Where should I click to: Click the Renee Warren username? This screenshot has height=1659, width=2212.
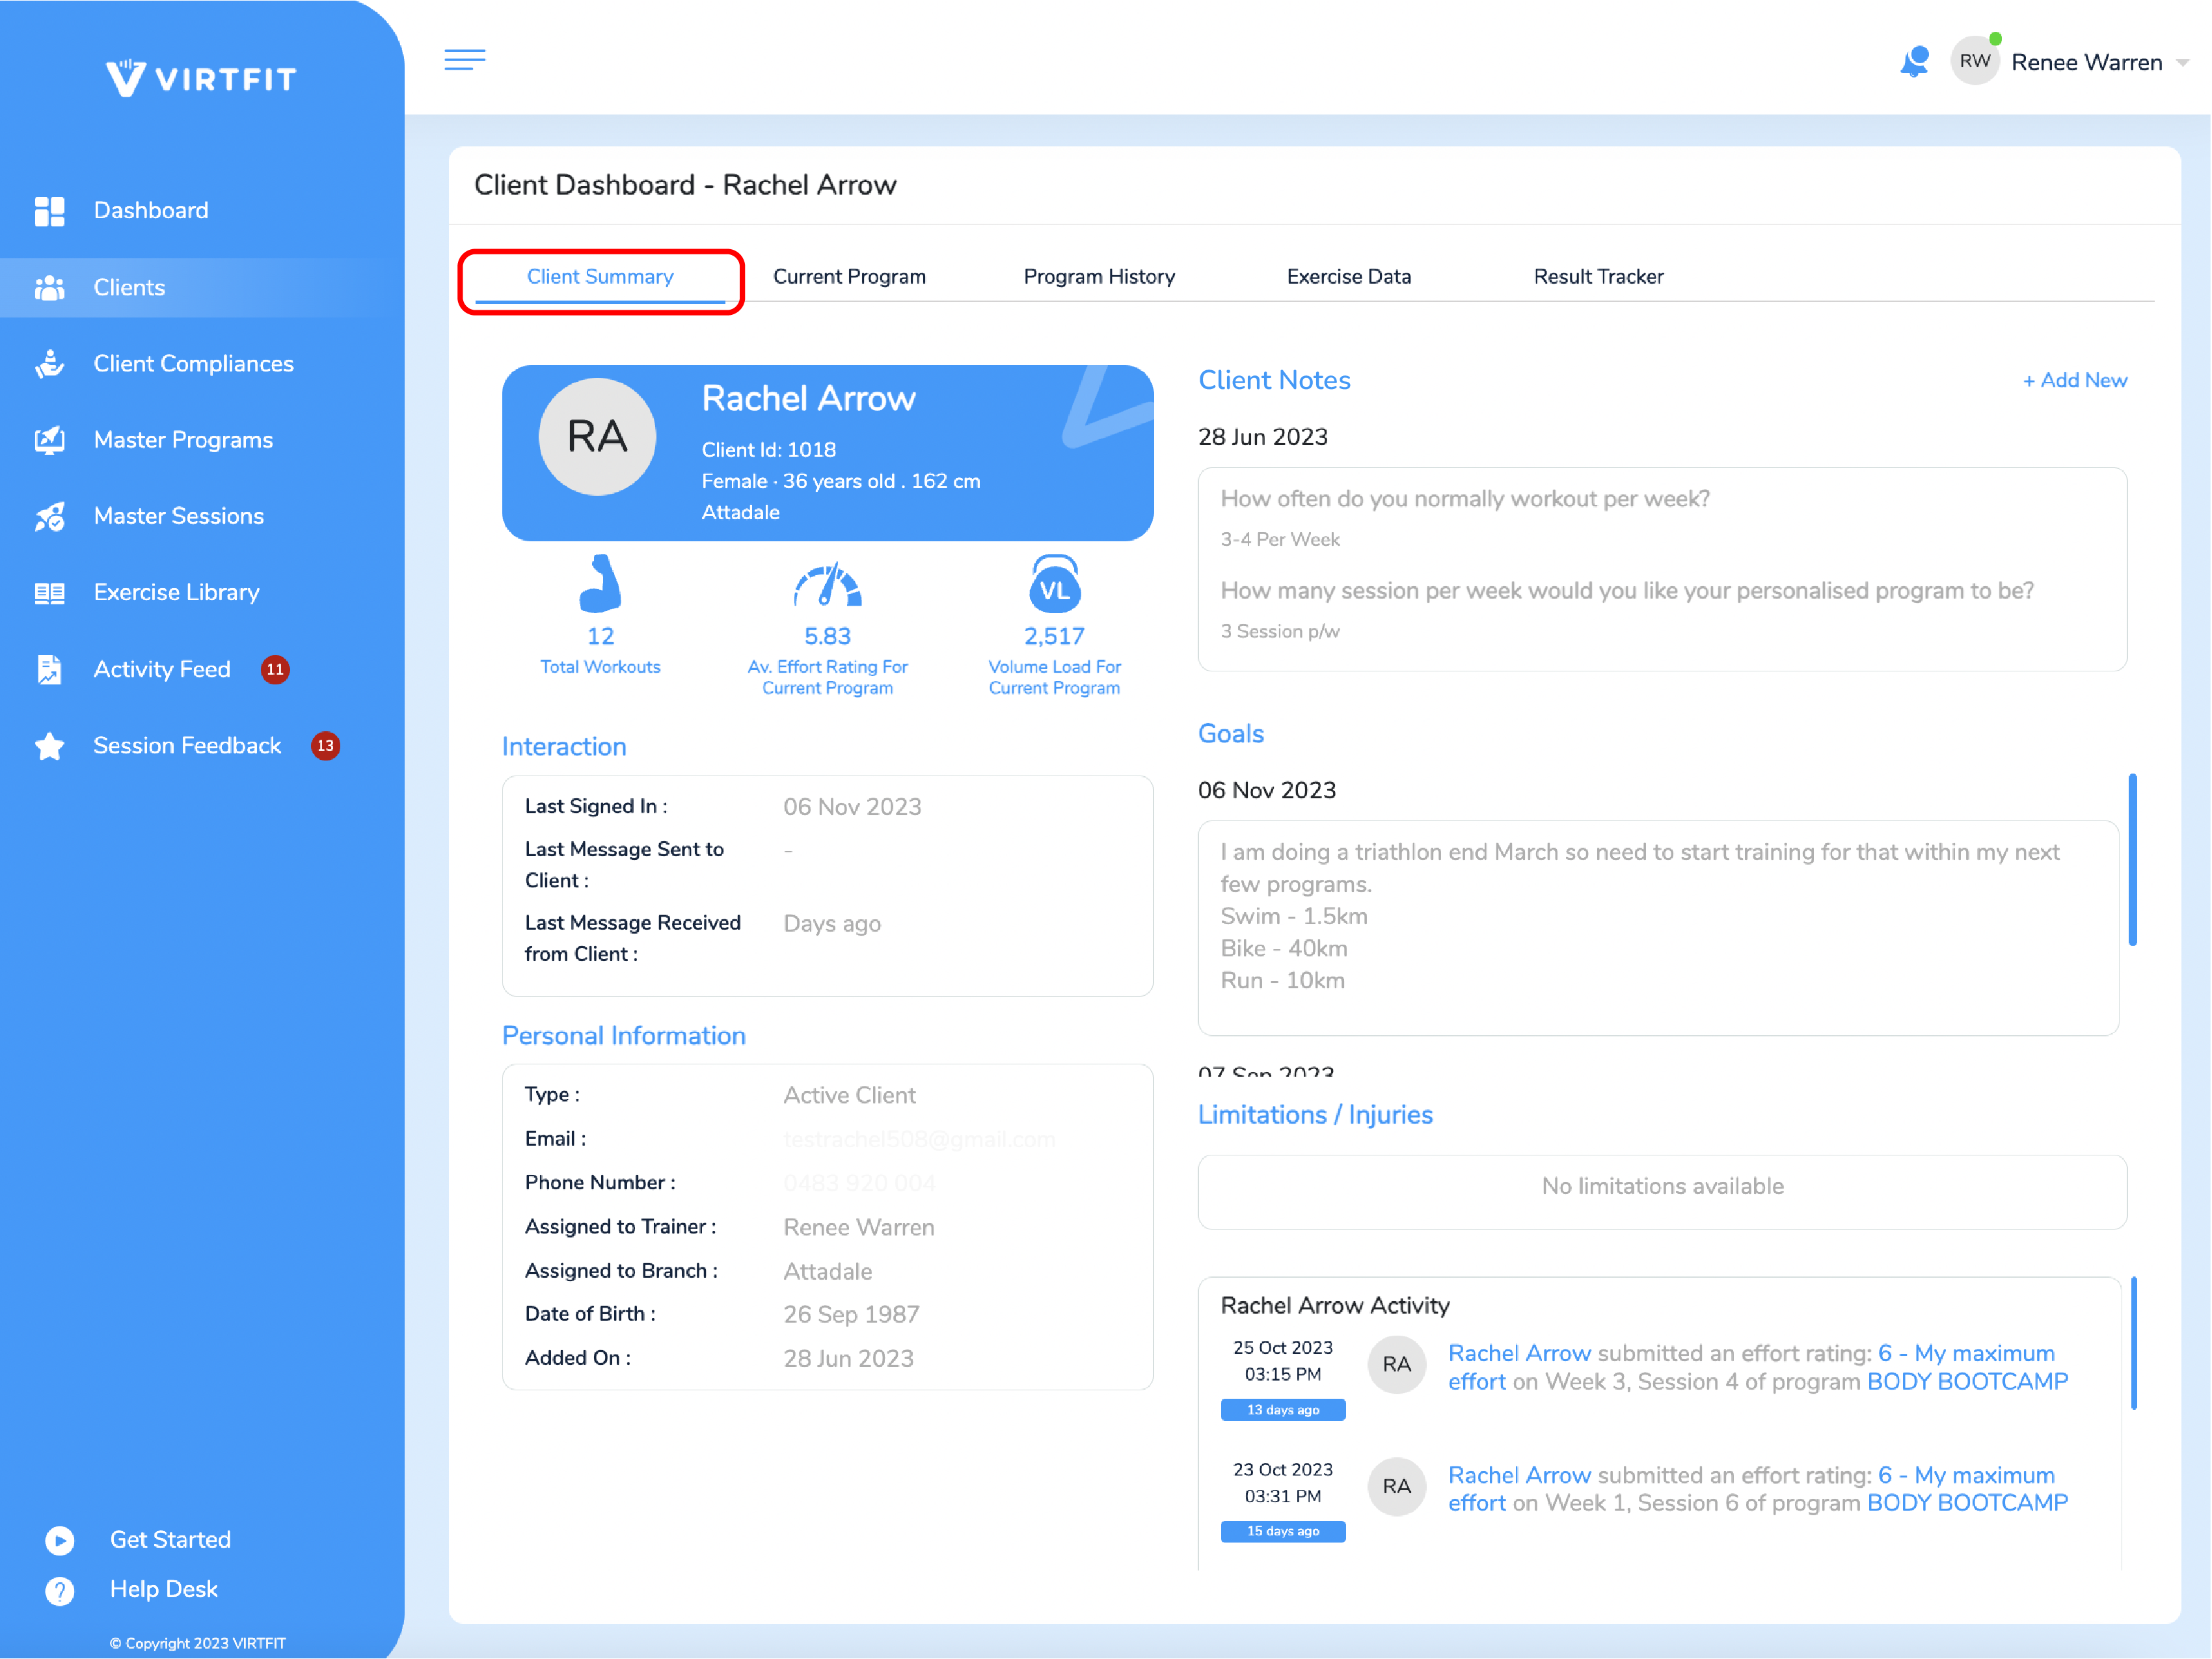(x=2087, y=63)
